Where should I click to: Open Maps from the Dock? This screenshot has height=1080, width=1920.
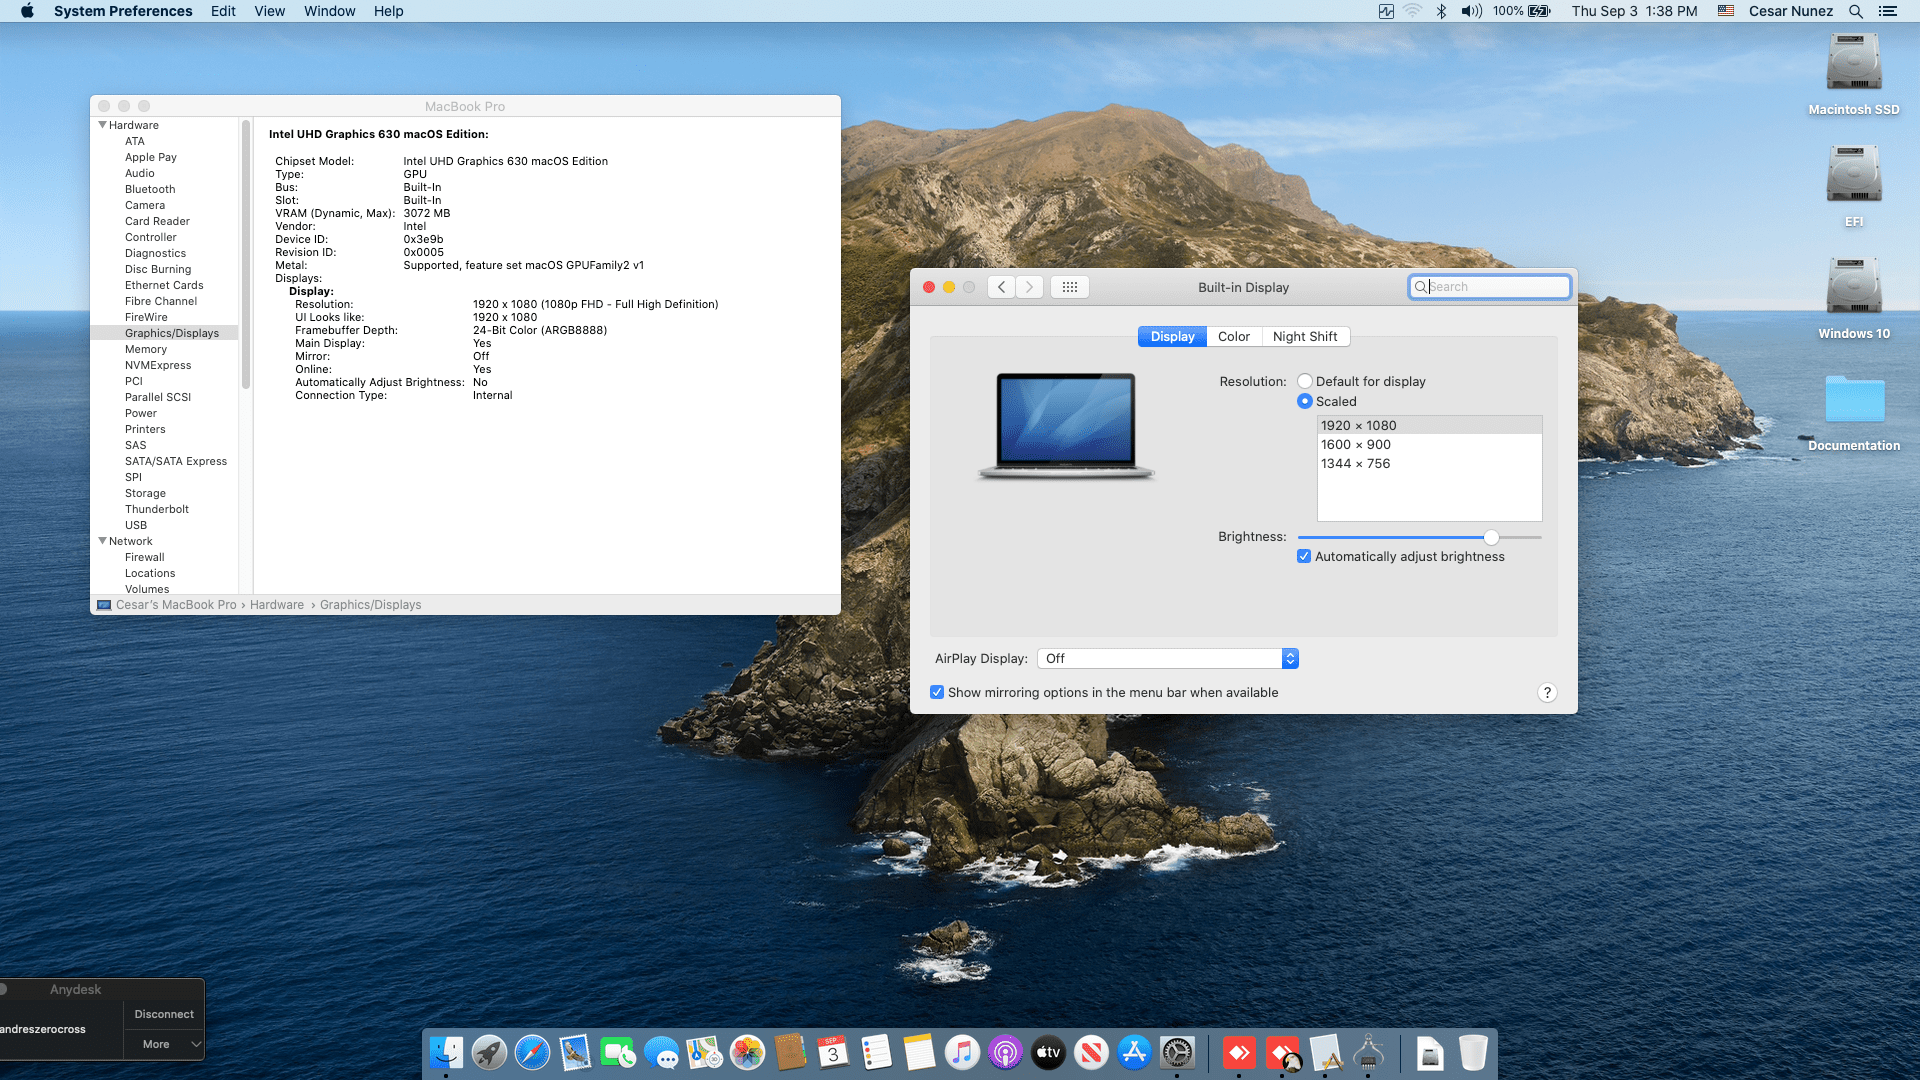click(704, 1053)
